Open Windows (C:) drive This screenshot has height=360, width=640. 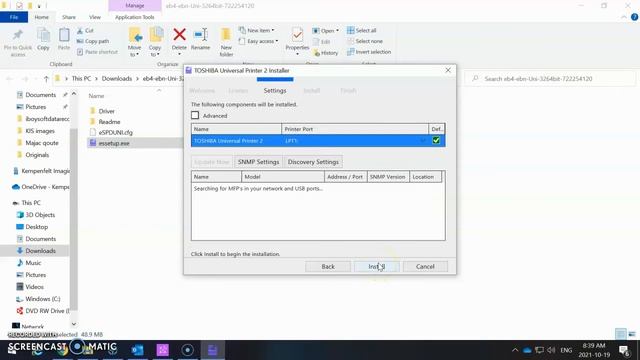point(42,299)
